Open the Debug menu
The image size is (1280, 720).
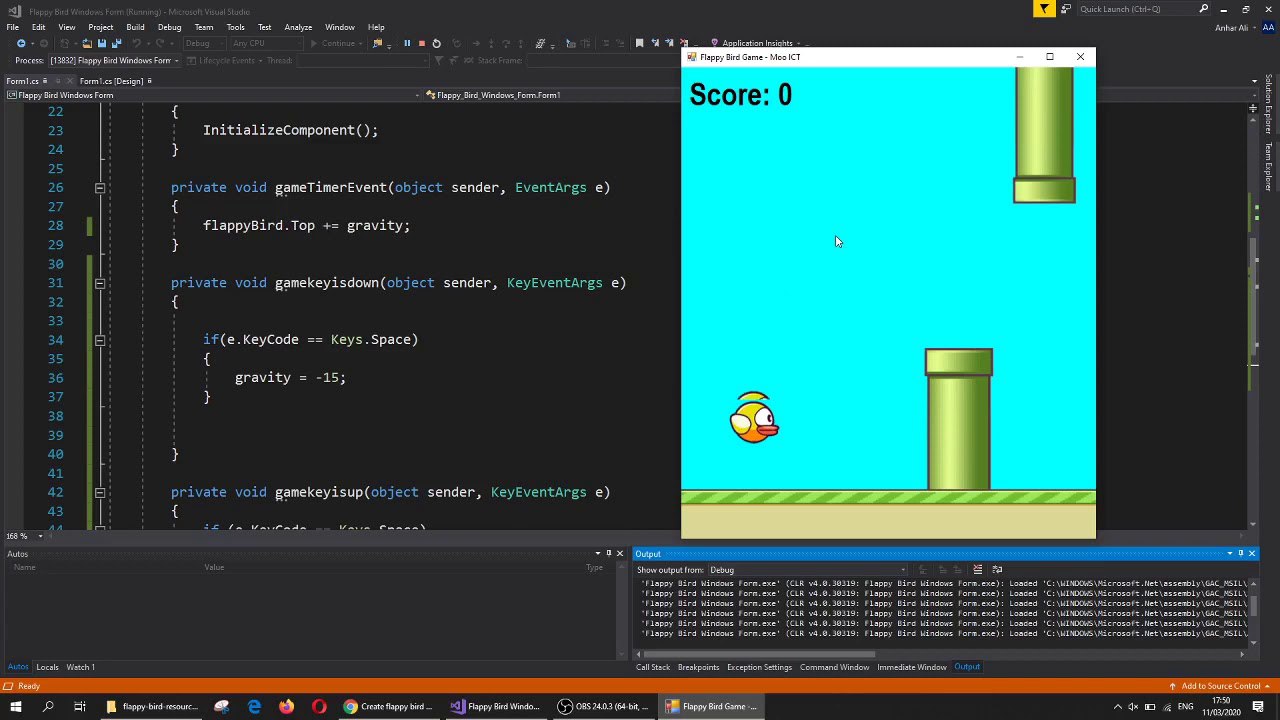pyautogui.click(x=169, y=27)
